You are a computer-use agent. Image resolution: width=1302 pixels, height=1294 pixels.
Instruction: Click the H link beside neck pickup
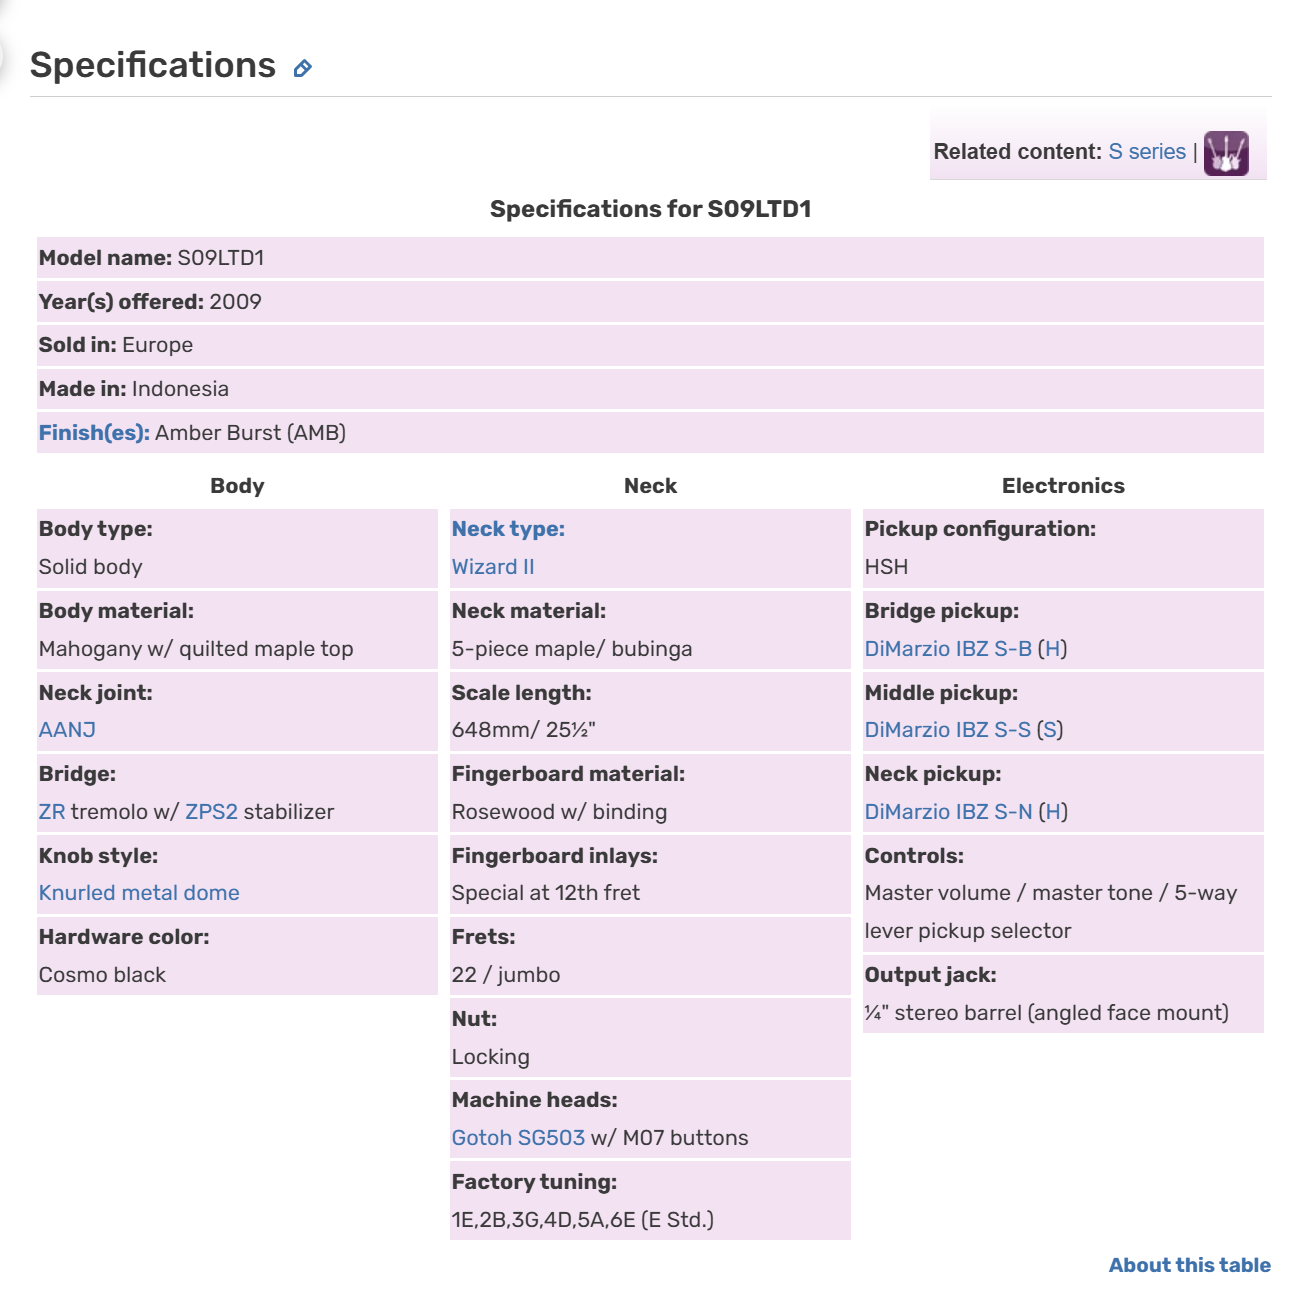(1053, 812)
